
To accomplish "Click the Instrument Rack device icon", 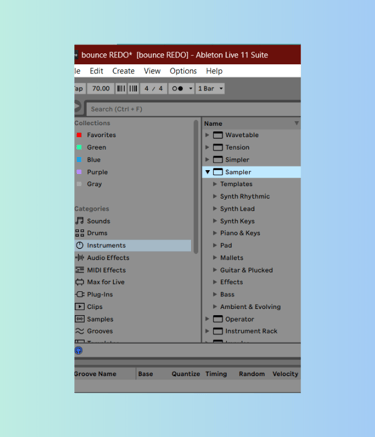I will (x=218, y=331).
